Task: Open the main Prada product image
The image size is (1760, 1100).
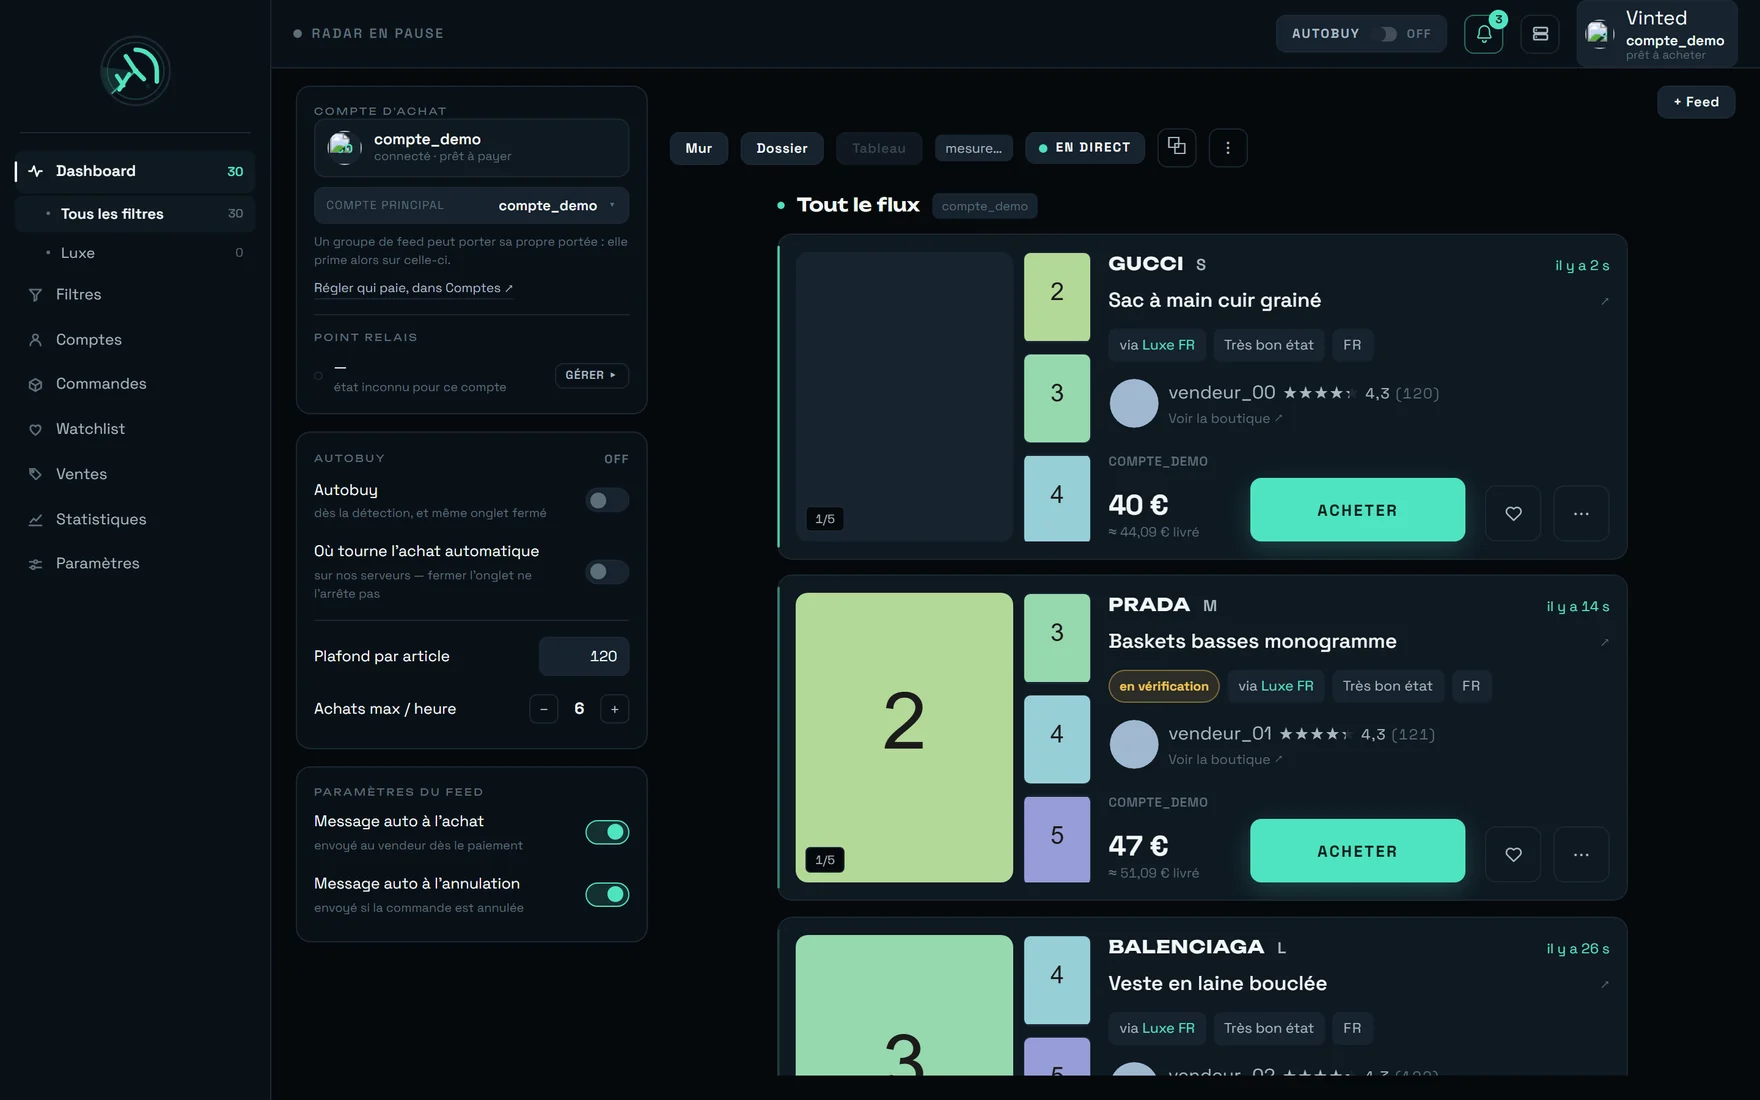Action: pyautogui.click(x=904, y=737)
